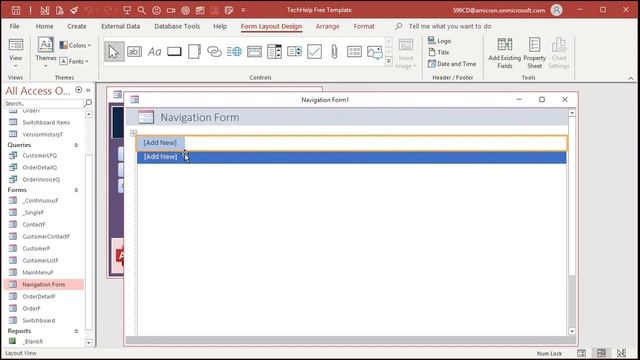Screen dimensions: 640x360
Task: Click the user account avatar icon
Action: point(556,10)
